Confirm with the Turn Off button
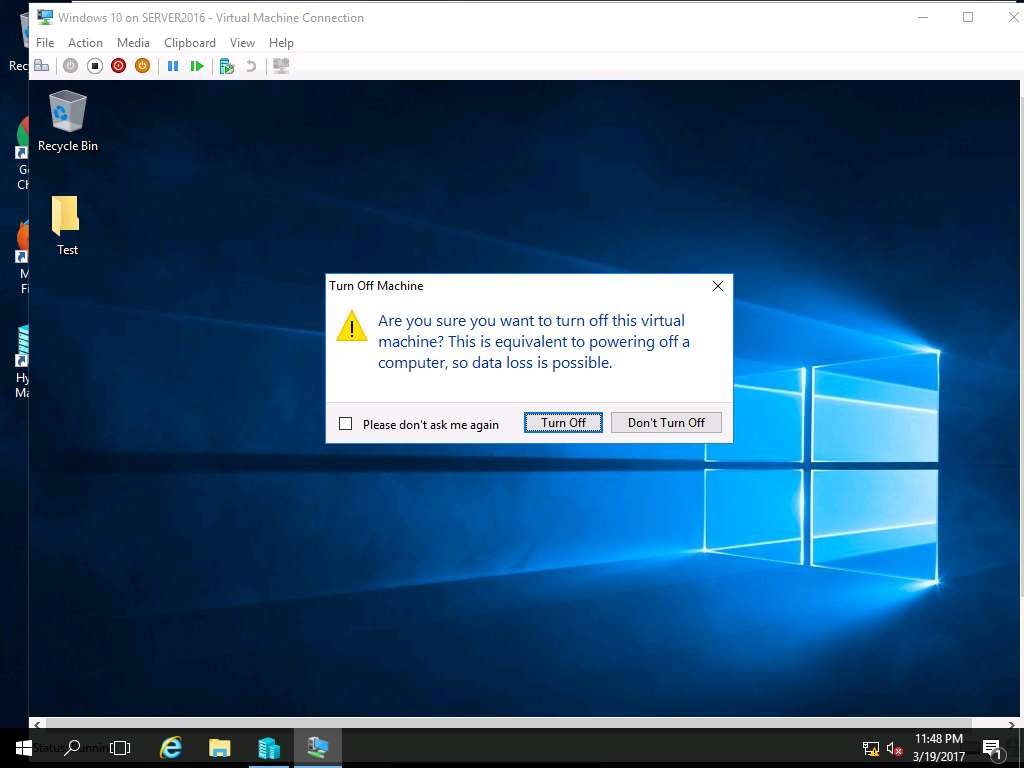Image resolution: width=1024 pixels, height=768 pixels. (x=564, y=423)
